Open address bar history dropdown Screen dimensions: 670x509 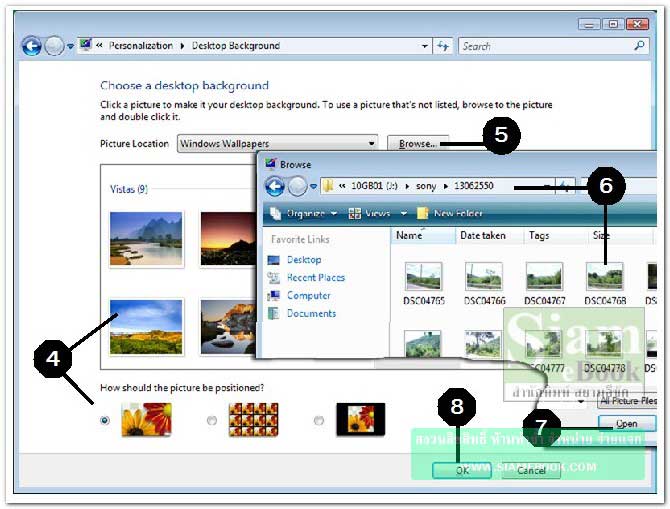pos(424,46)
